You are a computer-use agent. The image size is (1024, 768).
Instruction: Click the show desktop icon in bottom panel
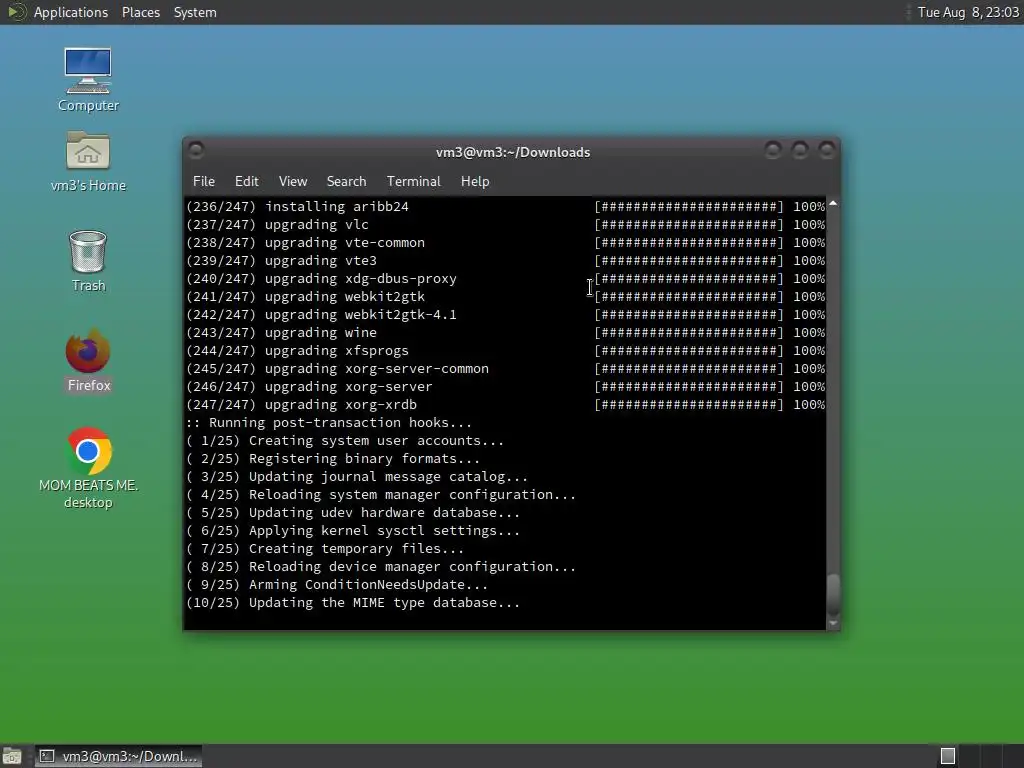click(12, 756)
